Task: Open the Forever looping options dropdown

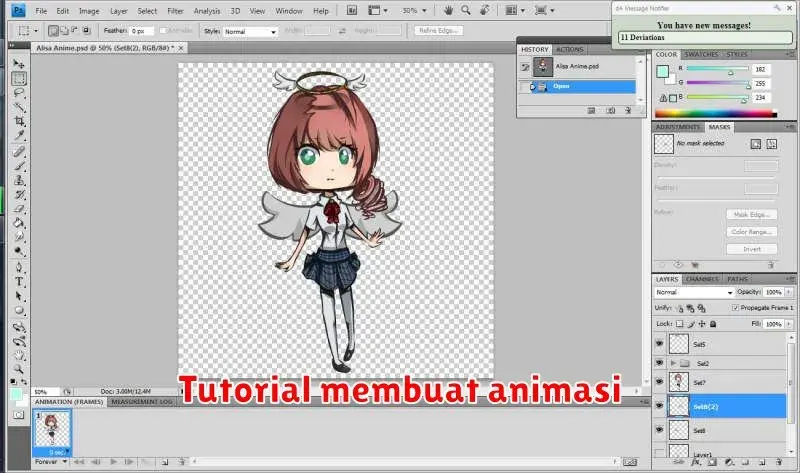Action: click(x=51, y=462)
